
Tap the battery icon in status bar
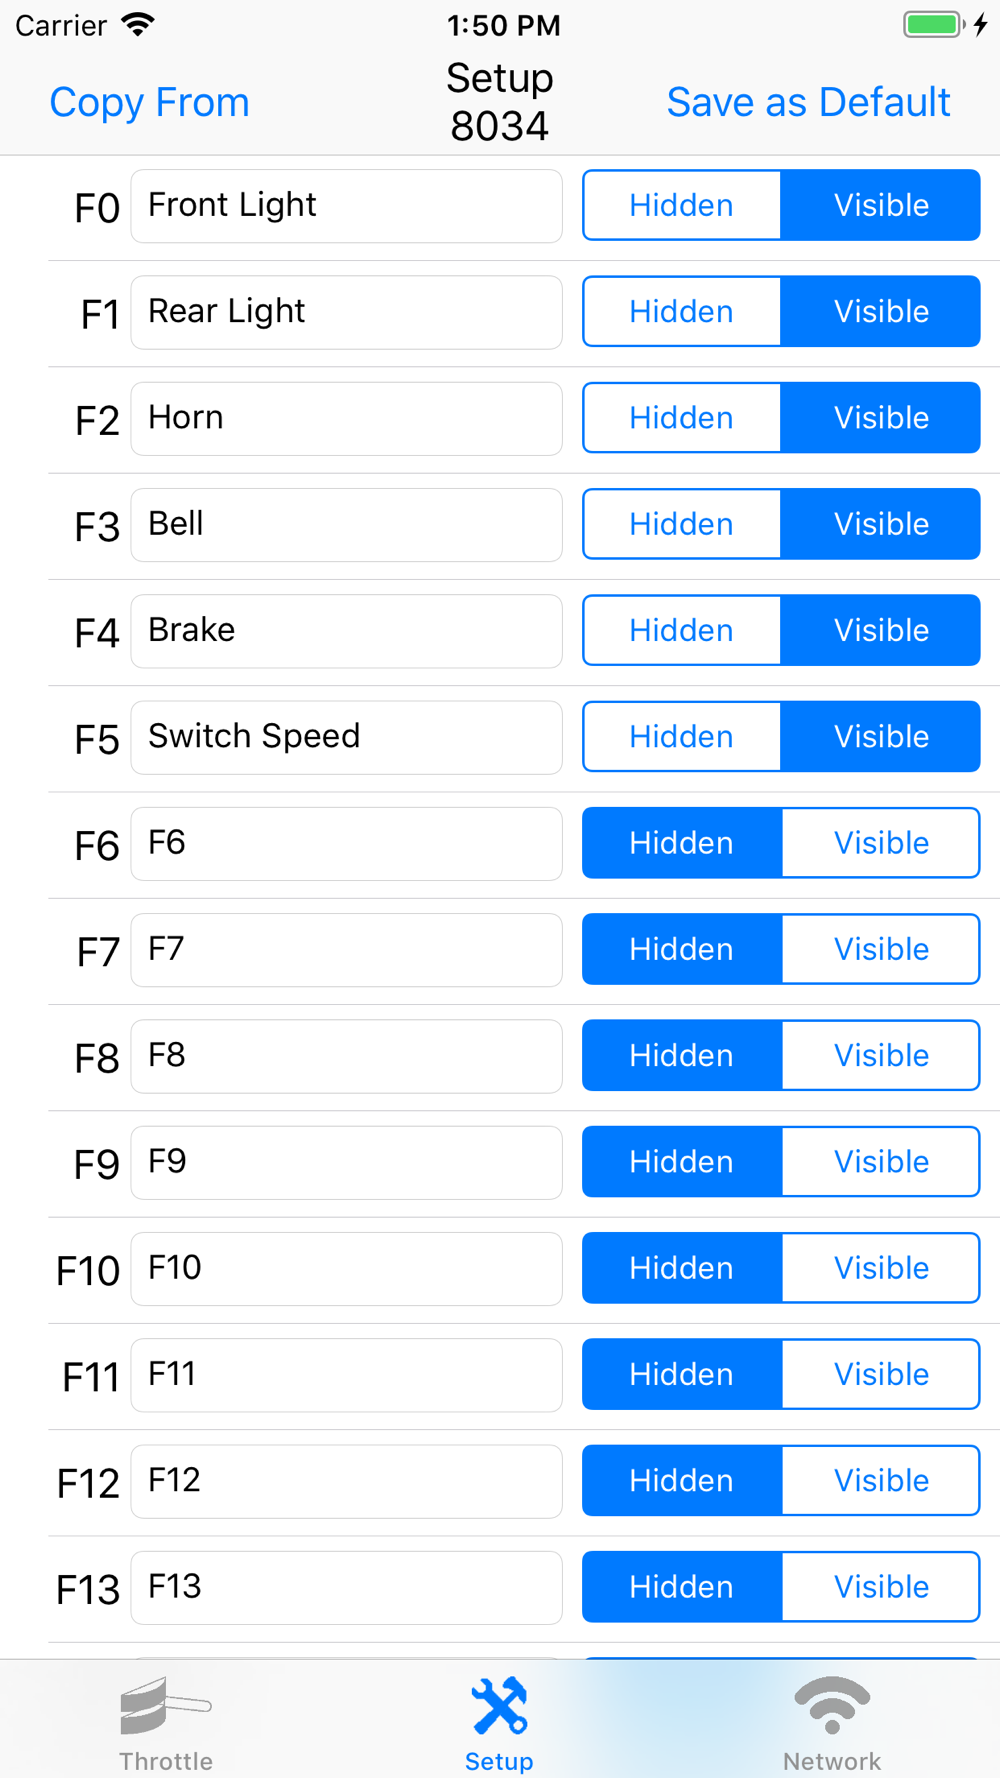pos(934,24)
